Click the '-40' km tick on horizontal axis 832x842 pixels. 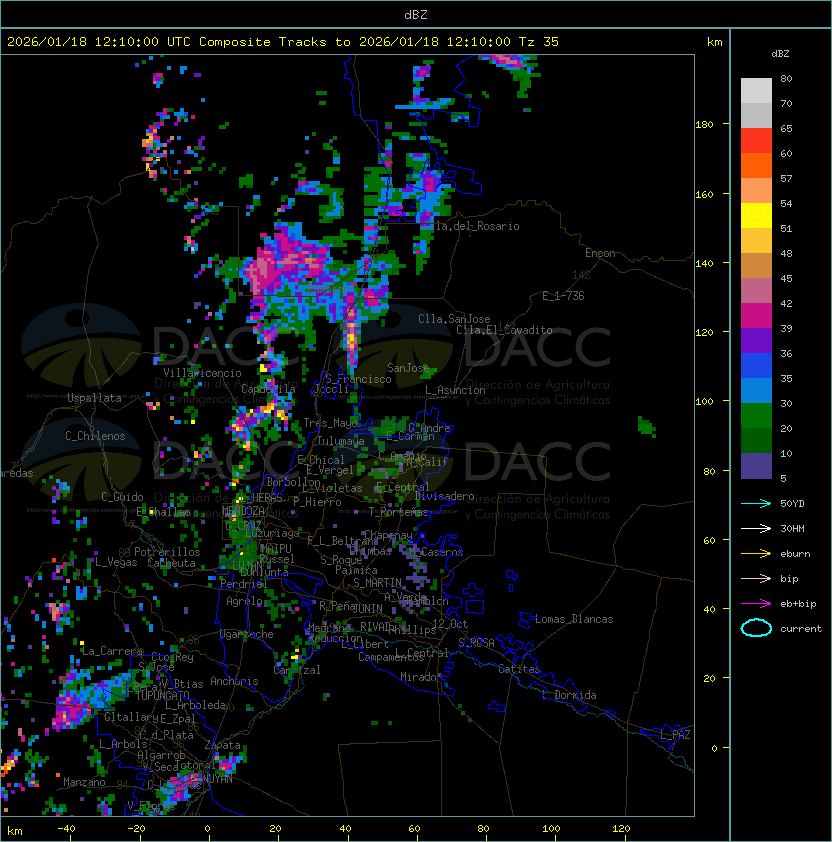click(x=66, y=829)
